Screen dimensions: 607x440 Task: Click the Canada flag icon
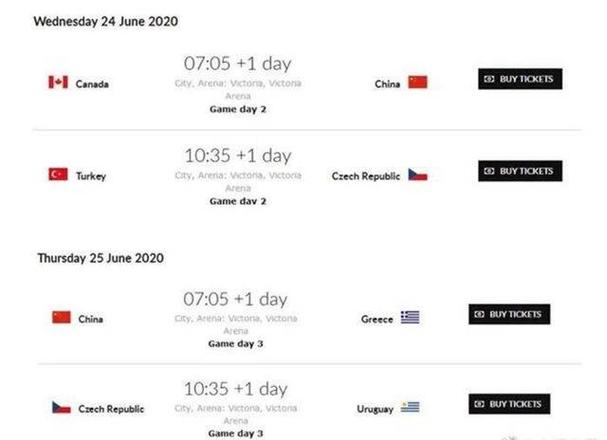pyautogui.click(x=58, y=83)
